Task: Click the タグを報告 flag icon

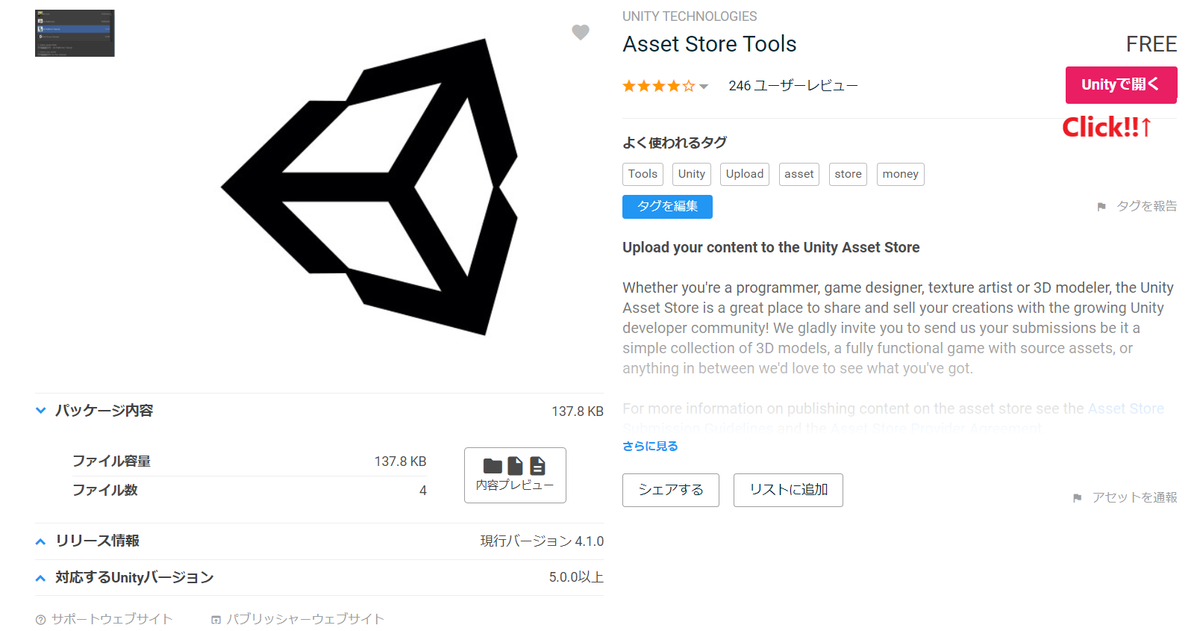Action: tap(1102, 207)
